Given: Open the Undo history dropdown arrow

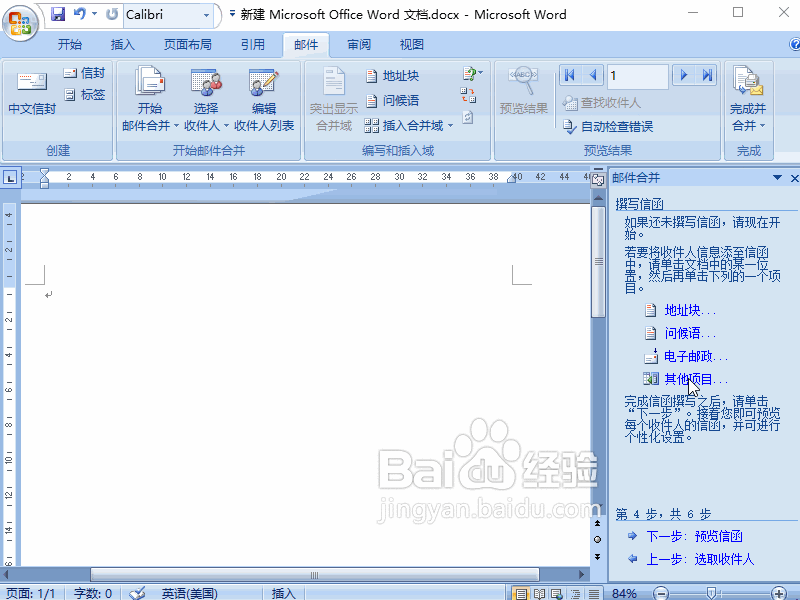Looking at the screenshot, I should (94, 14).
